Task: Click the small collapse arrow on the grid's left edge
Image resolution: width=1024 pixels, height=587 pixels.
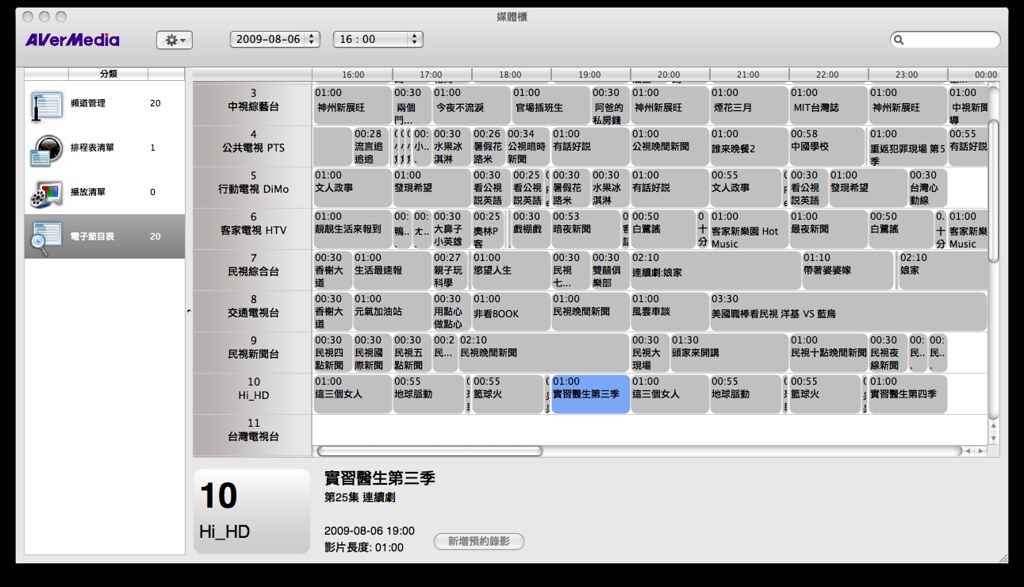Action: 189,311
